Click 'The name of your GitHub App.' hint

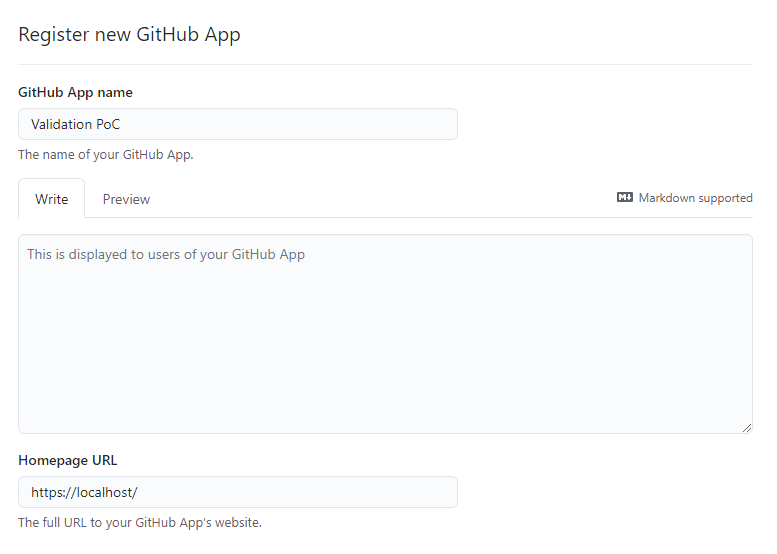(106, 155)
